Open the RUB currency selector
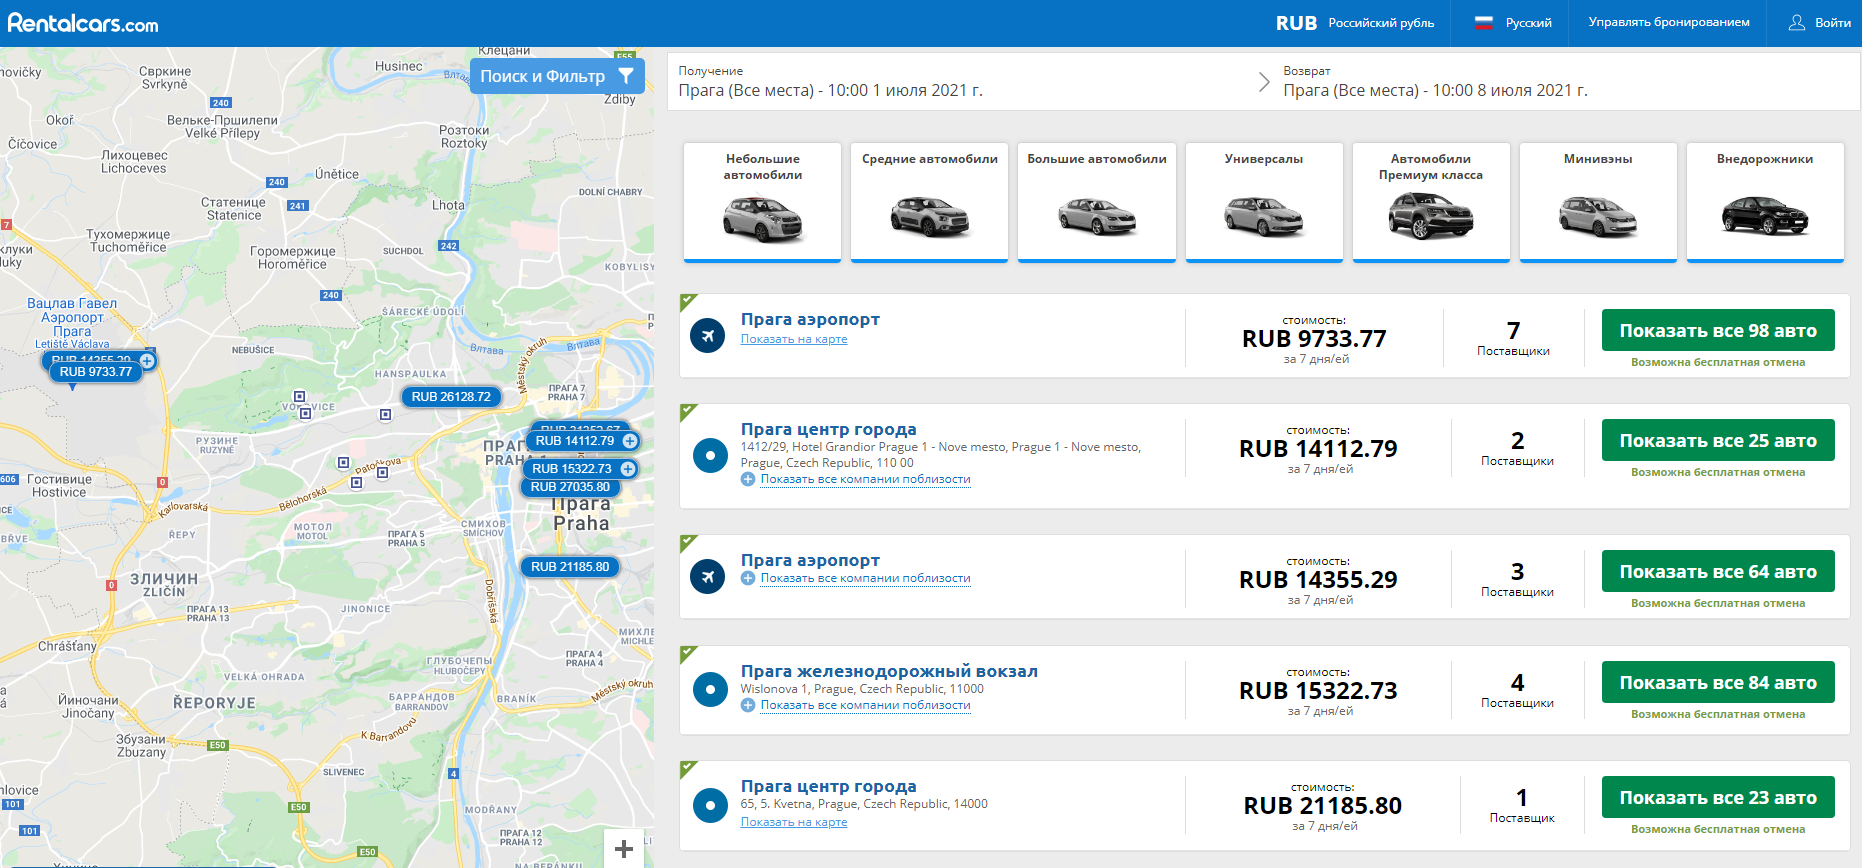Viewport: 1862px width, 868px height. (x=1354, y=23)
